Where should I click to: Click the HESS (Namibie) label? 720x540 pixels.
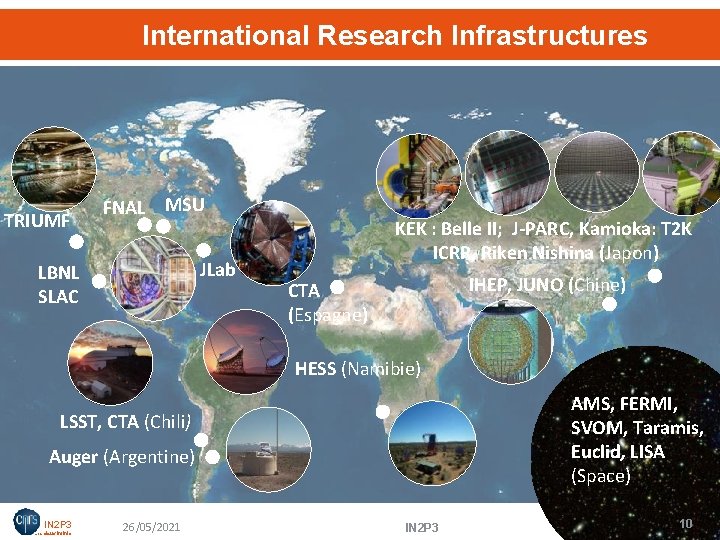tap(358, 368)
